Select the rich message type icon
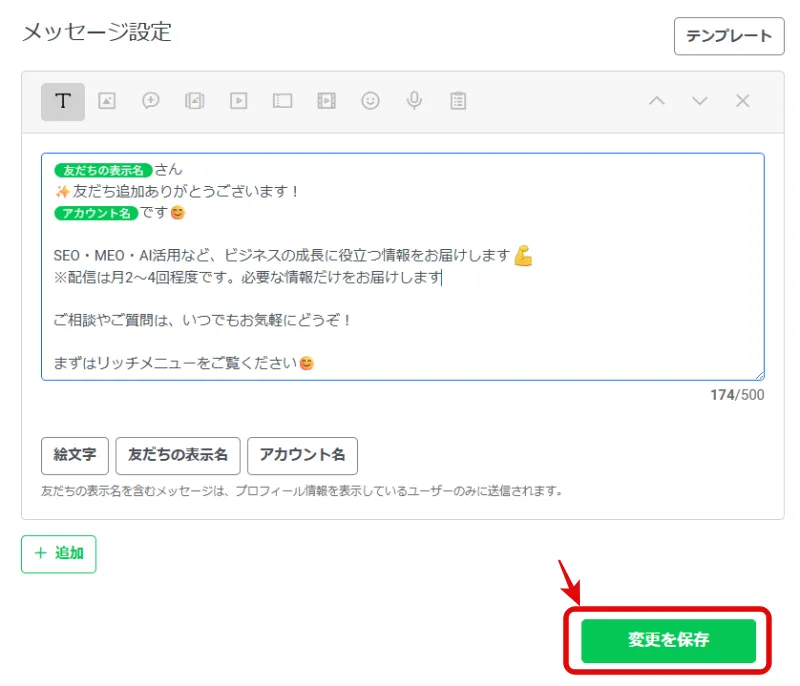This screenshot has height=686, width=800. tap(194, 101)
